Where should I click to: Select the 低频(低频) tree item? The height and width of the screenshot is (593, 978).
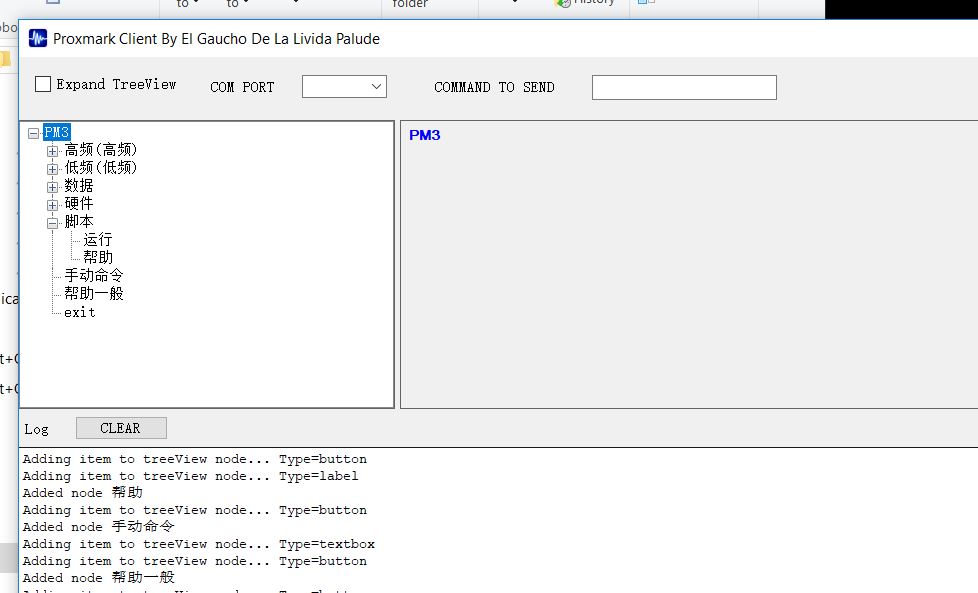(x=100, y=168)
